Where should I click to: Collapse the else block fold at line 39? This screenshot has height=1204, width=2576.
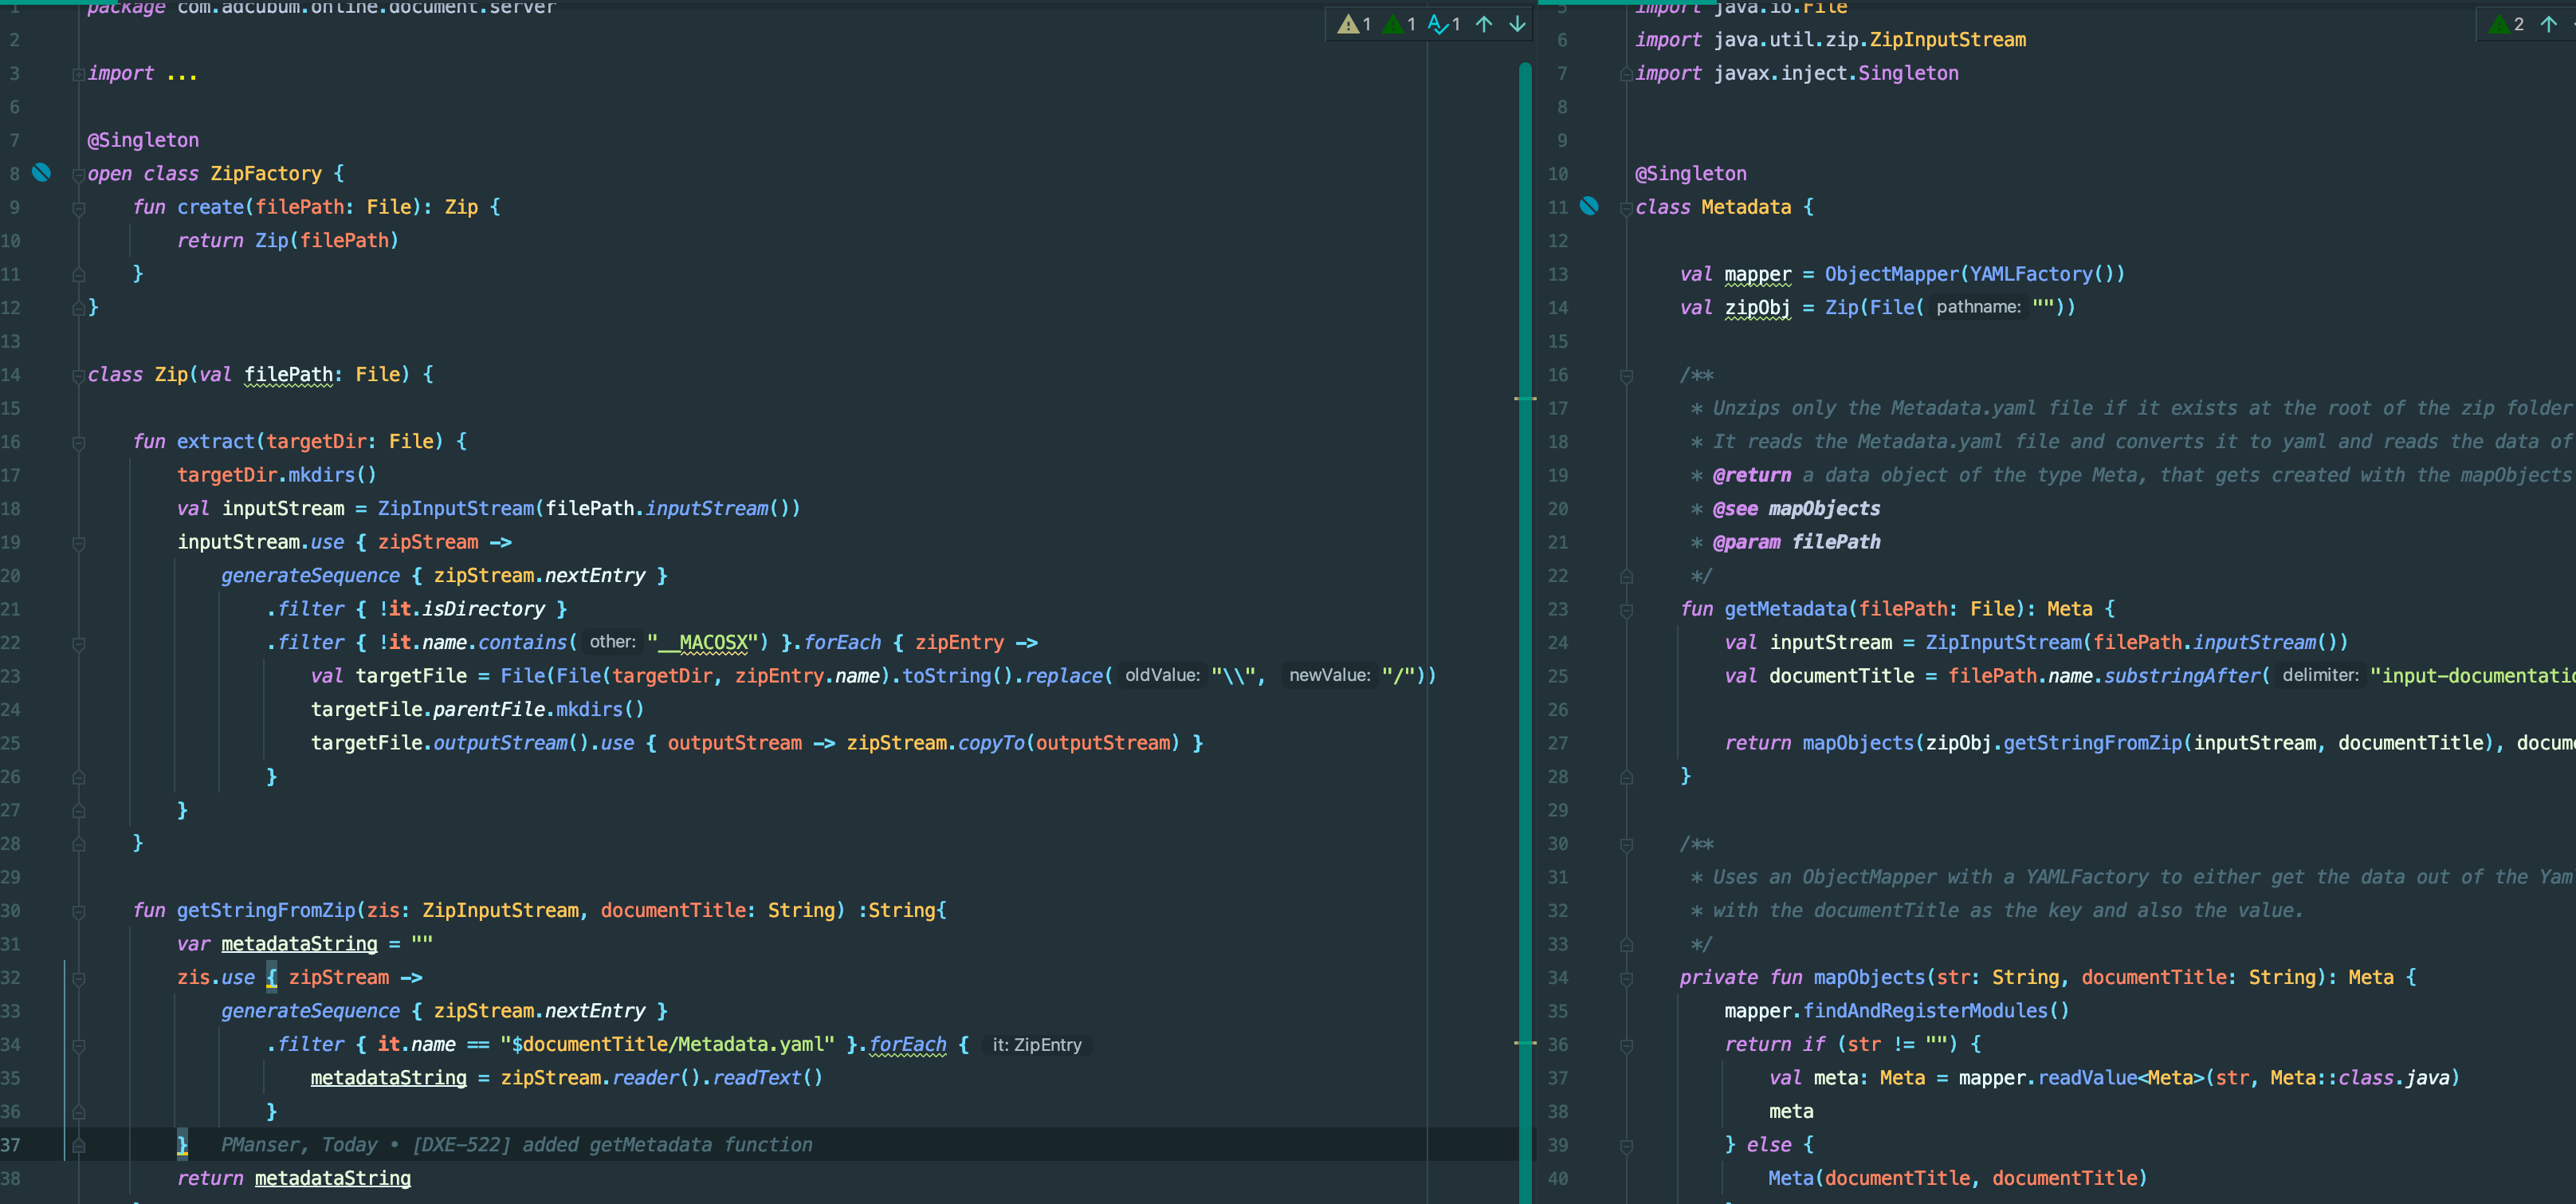point(1626,1146)
